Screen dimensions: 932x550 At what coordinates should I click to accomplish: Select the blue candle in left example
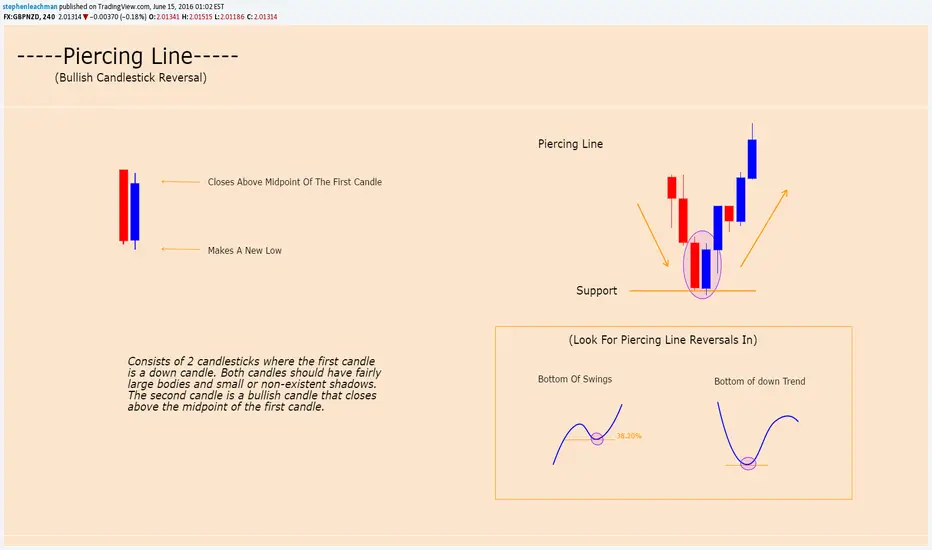click(135, 211)
